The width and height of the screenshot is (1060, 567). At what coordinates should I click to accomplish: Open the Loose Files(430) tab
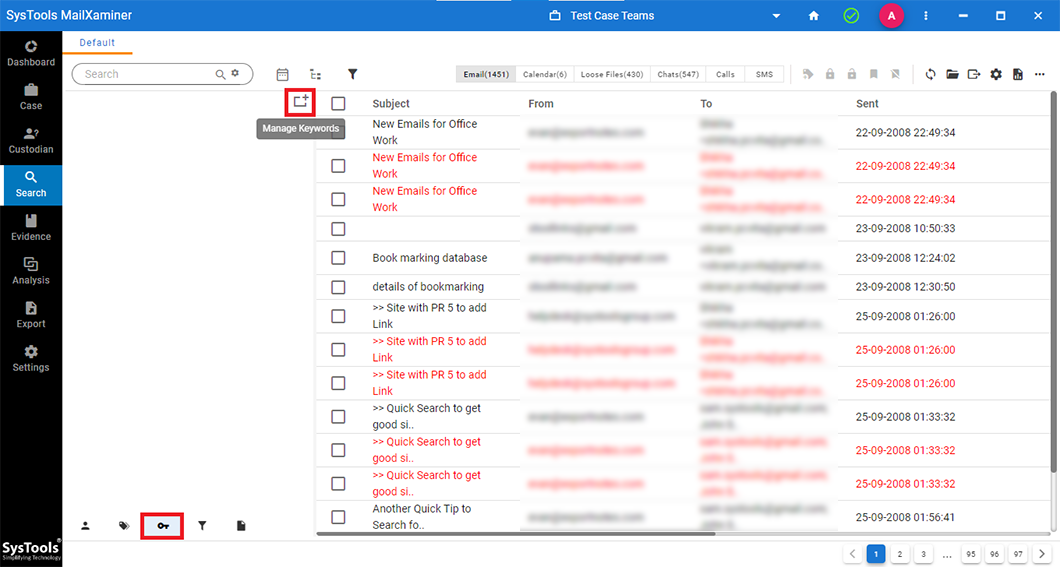(x=612, y=74)
